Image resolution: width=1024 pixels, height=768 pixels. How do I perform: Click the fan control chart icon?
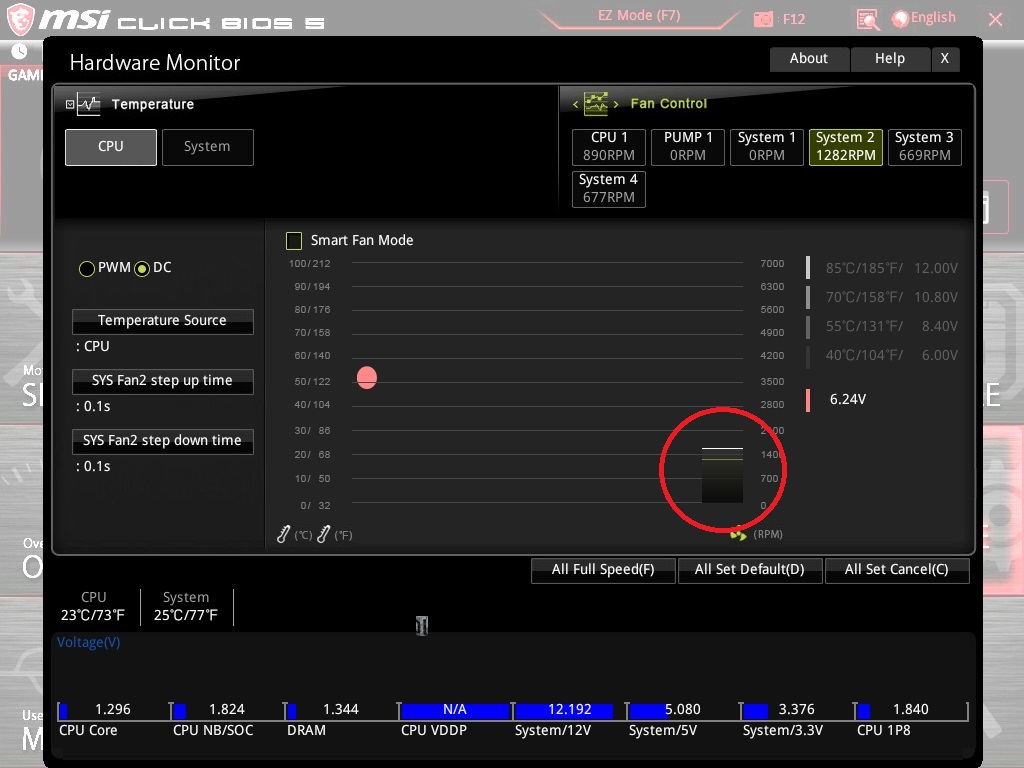pyautogui.click(x=596, y=103)
